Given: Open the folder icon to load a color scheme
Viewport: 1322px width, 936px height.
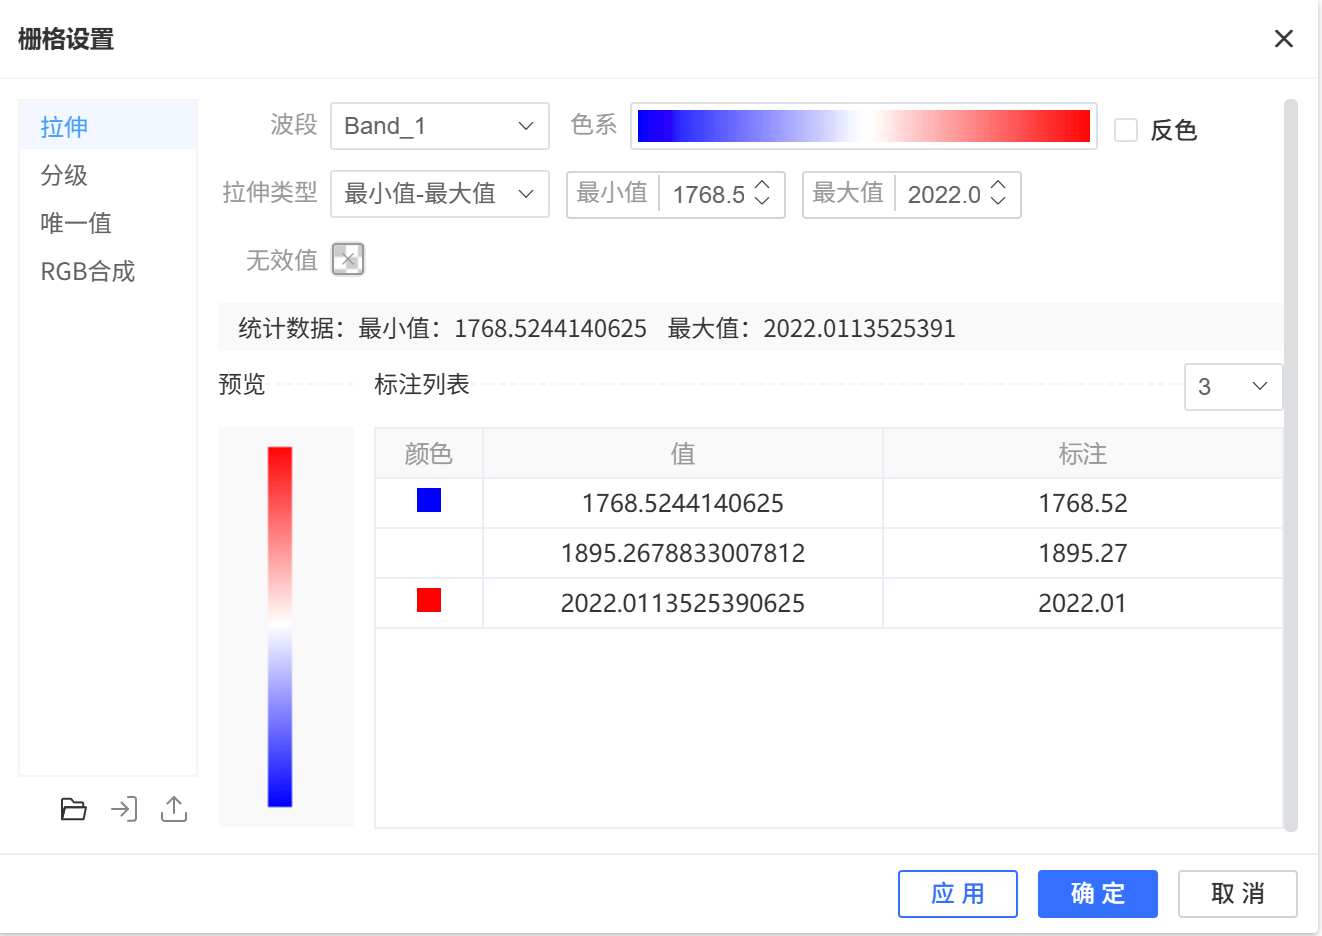Looking at the screenshot, I should (x=73, y=809).
